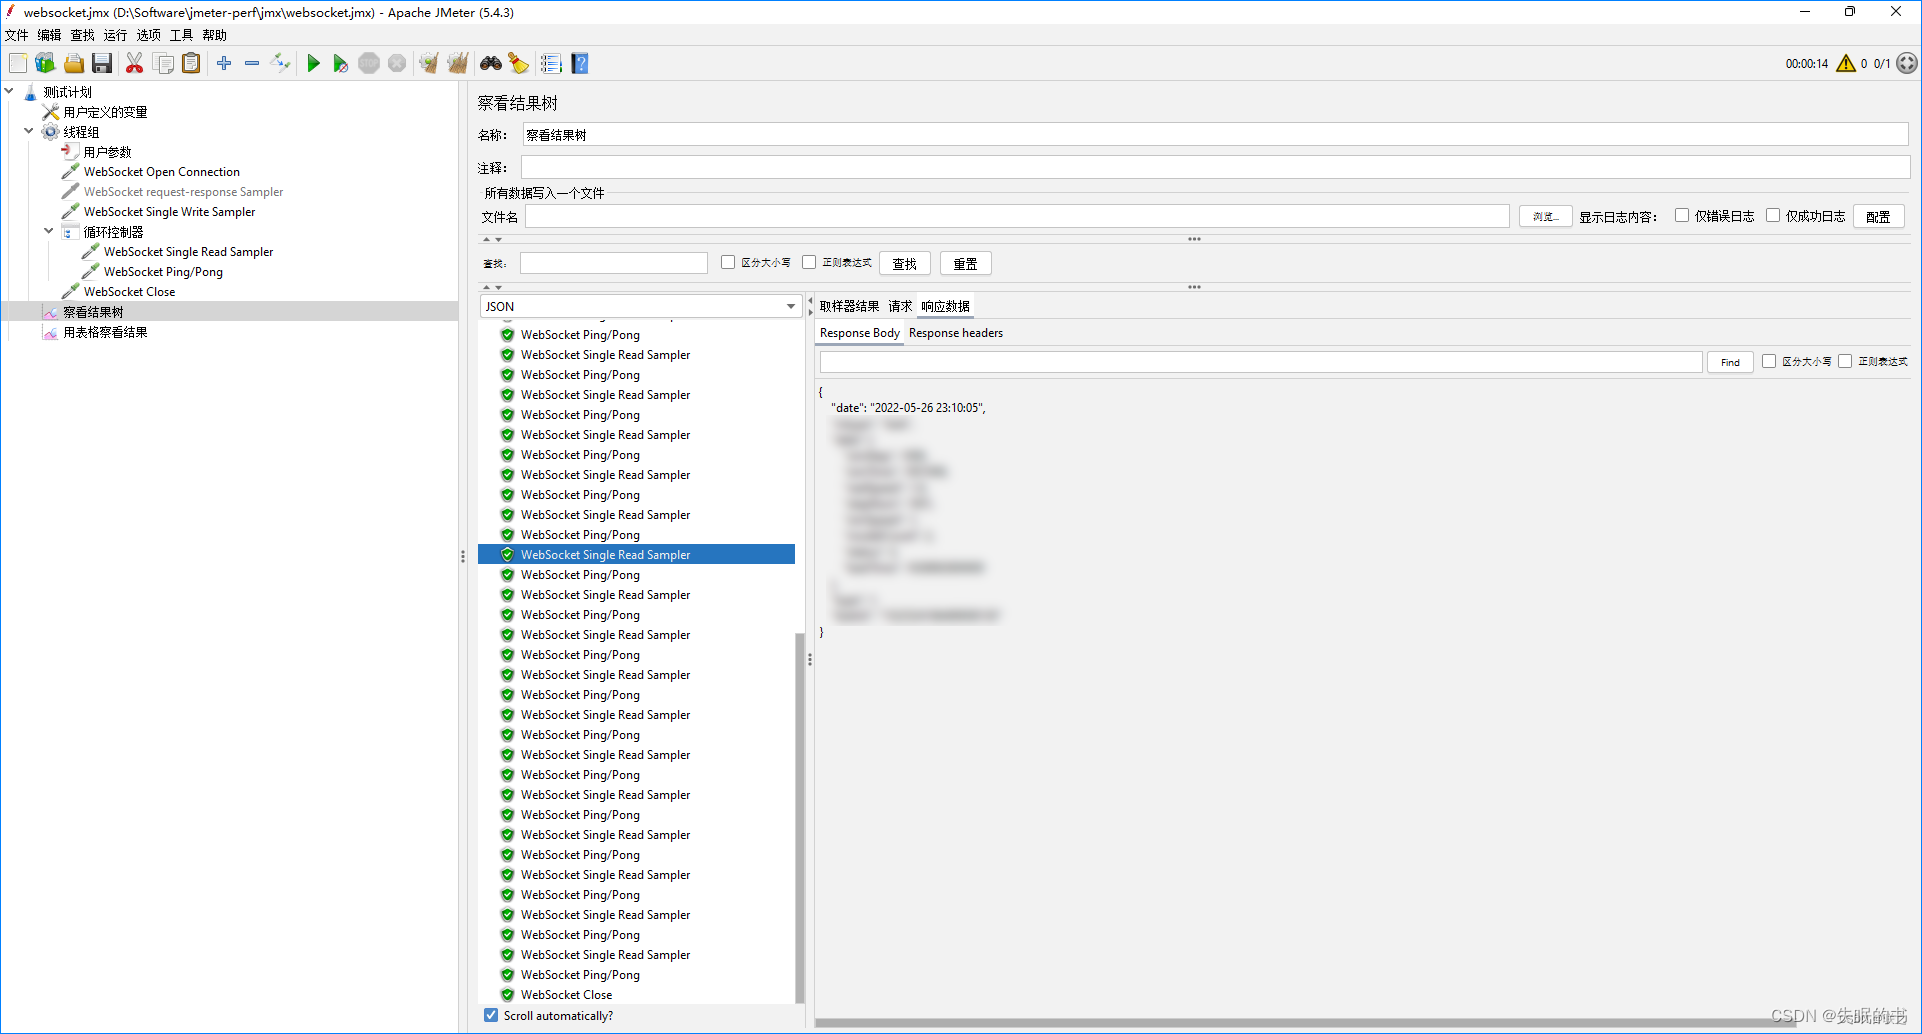Save the test plan with floppy icon

102,64
